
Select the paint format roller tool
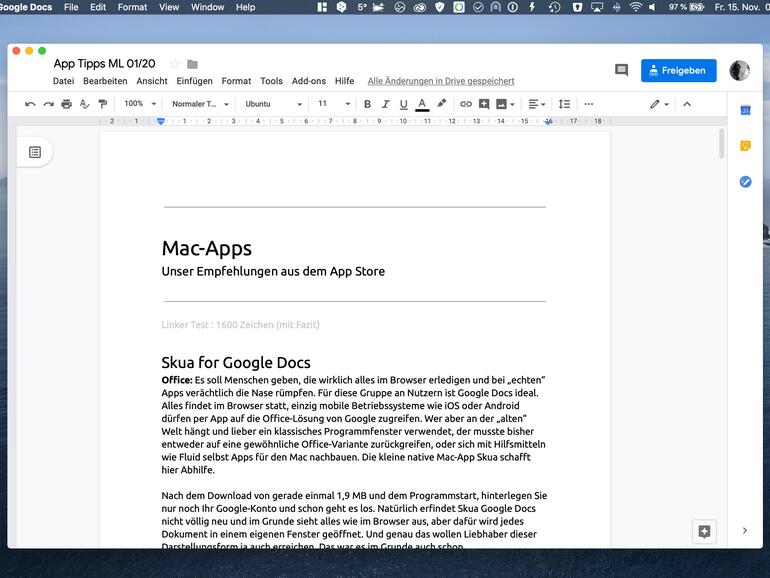[102, 104]
